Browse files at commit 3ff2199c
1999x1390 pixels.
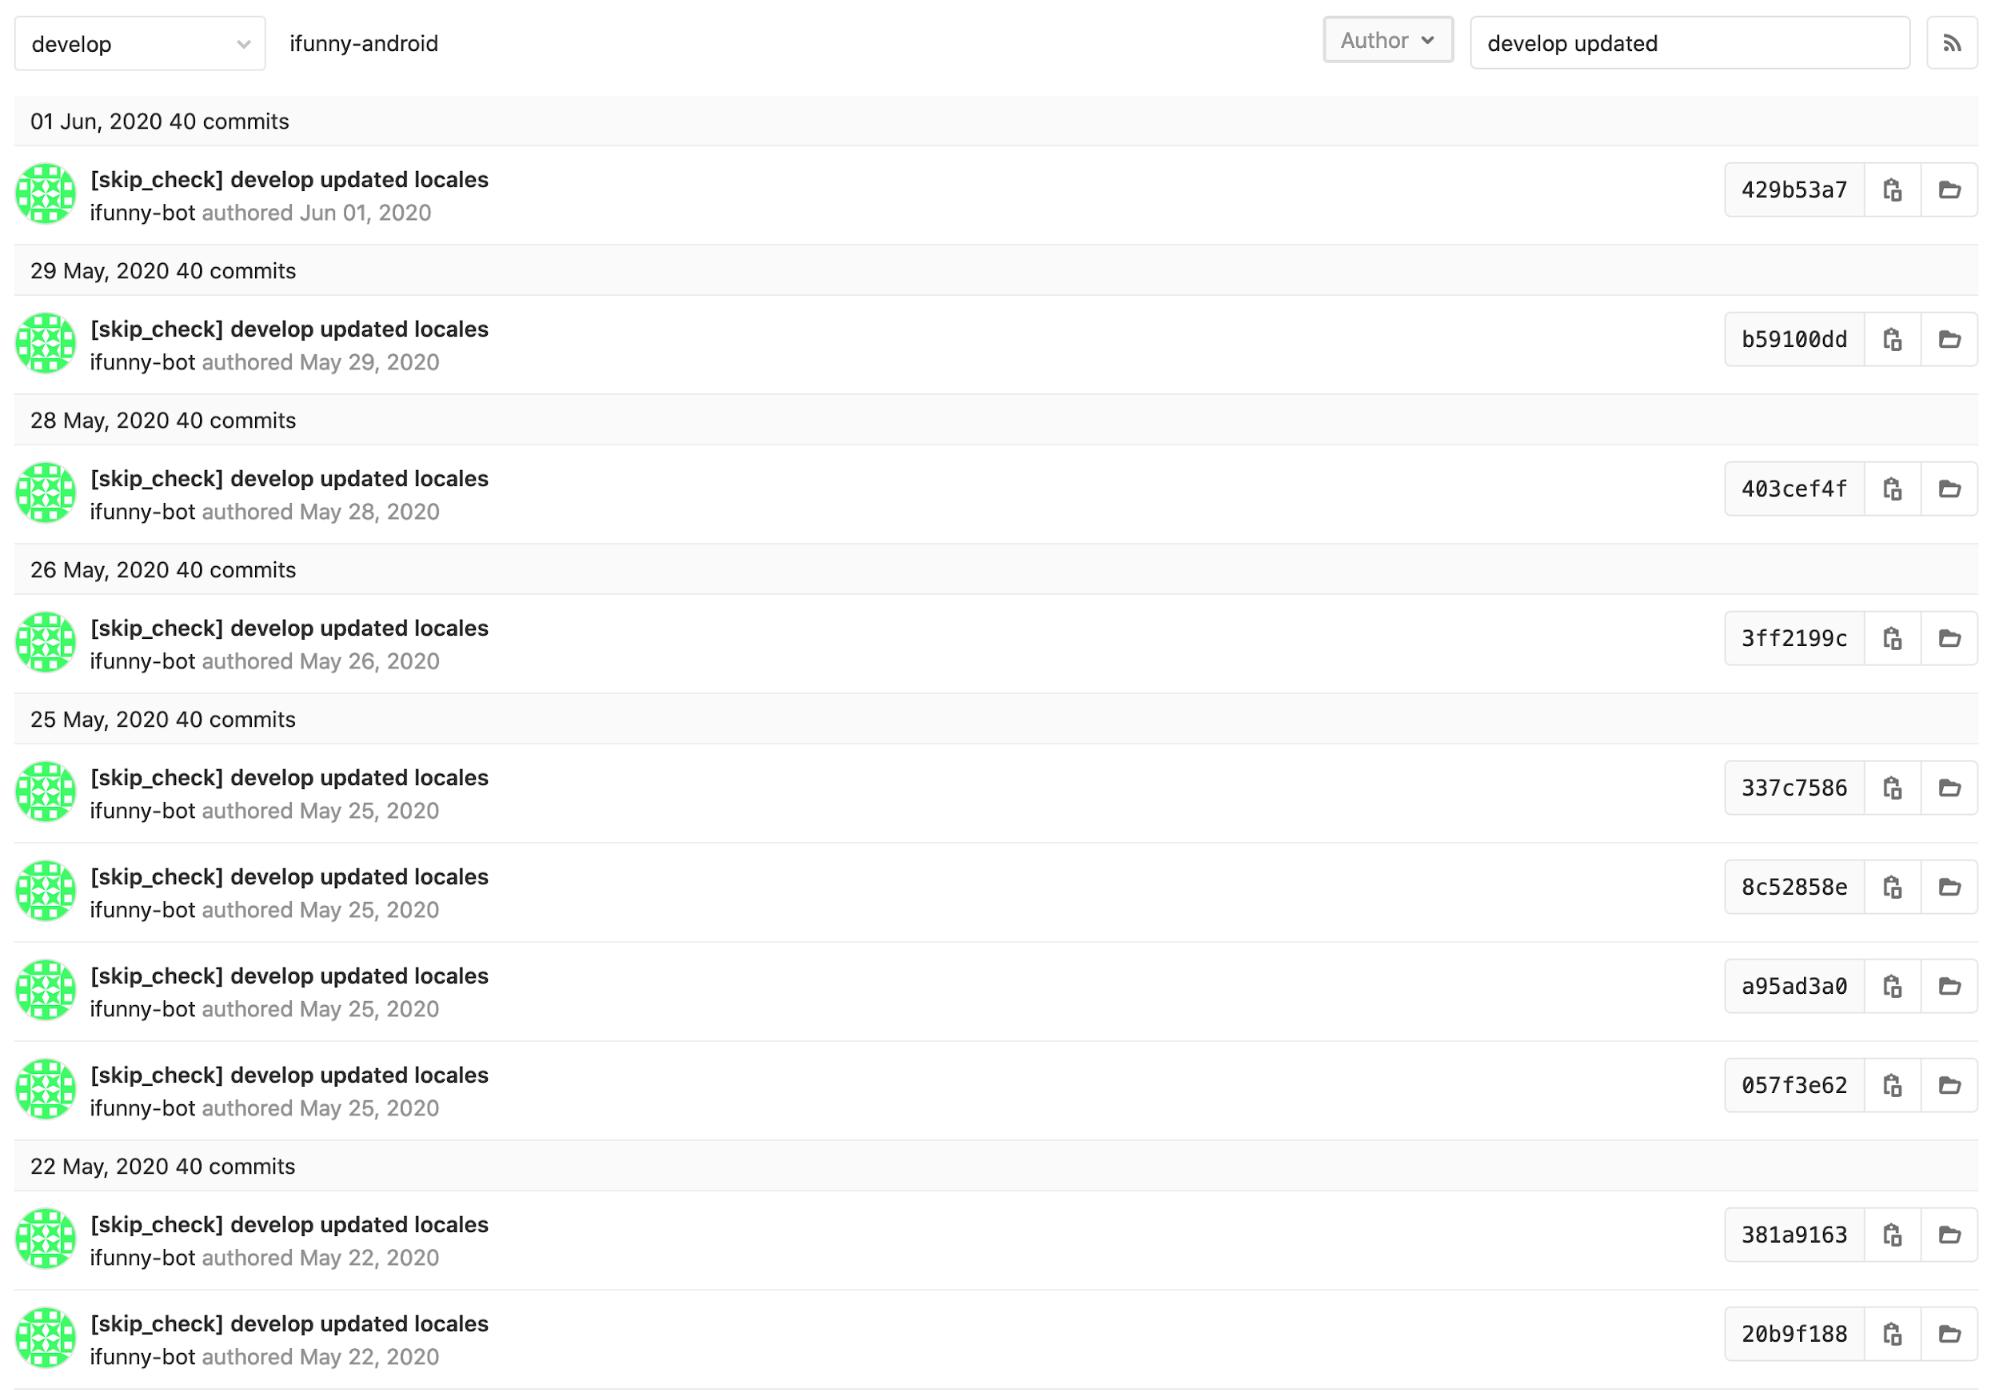coord(1949,638)
